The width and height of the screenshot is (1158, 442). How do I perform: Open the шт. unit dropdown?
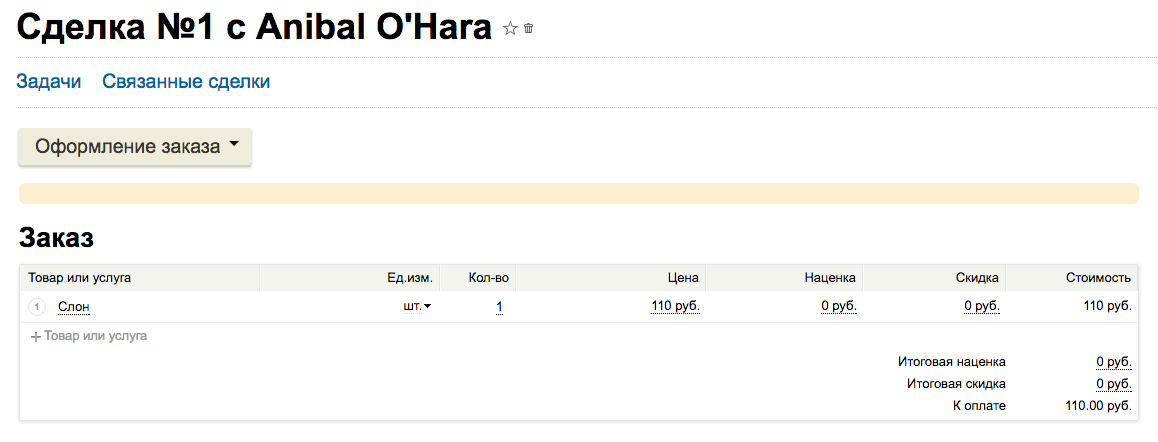coord(416,307)
